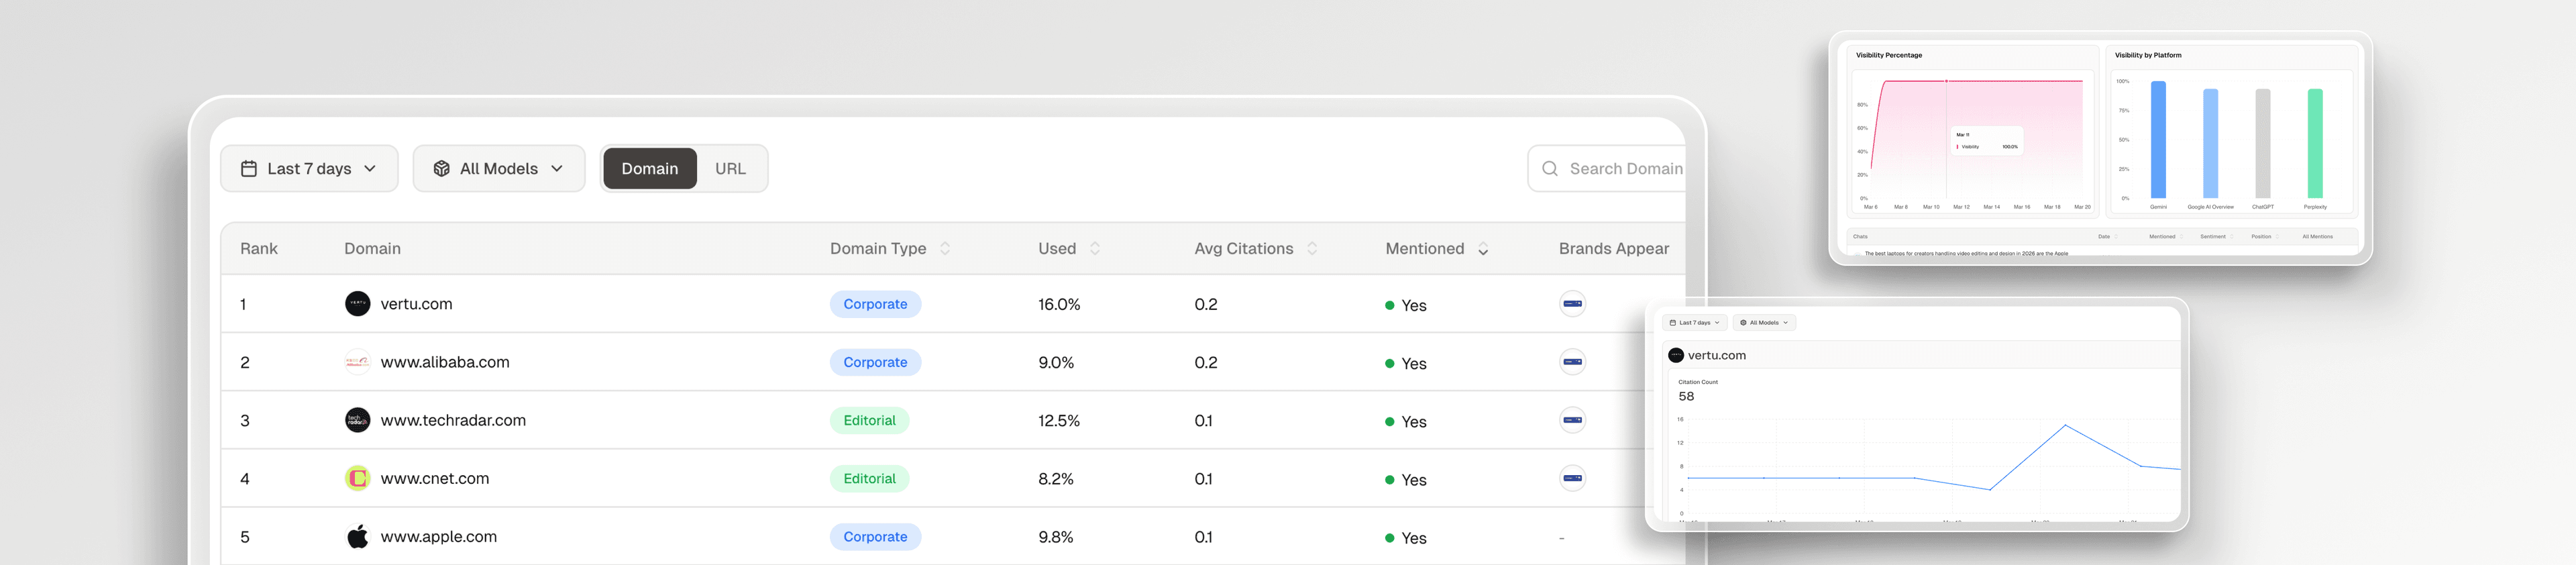Open www.alibaba.com domain row
Screen dimensions: 2576x565
[x=445, y=362]
